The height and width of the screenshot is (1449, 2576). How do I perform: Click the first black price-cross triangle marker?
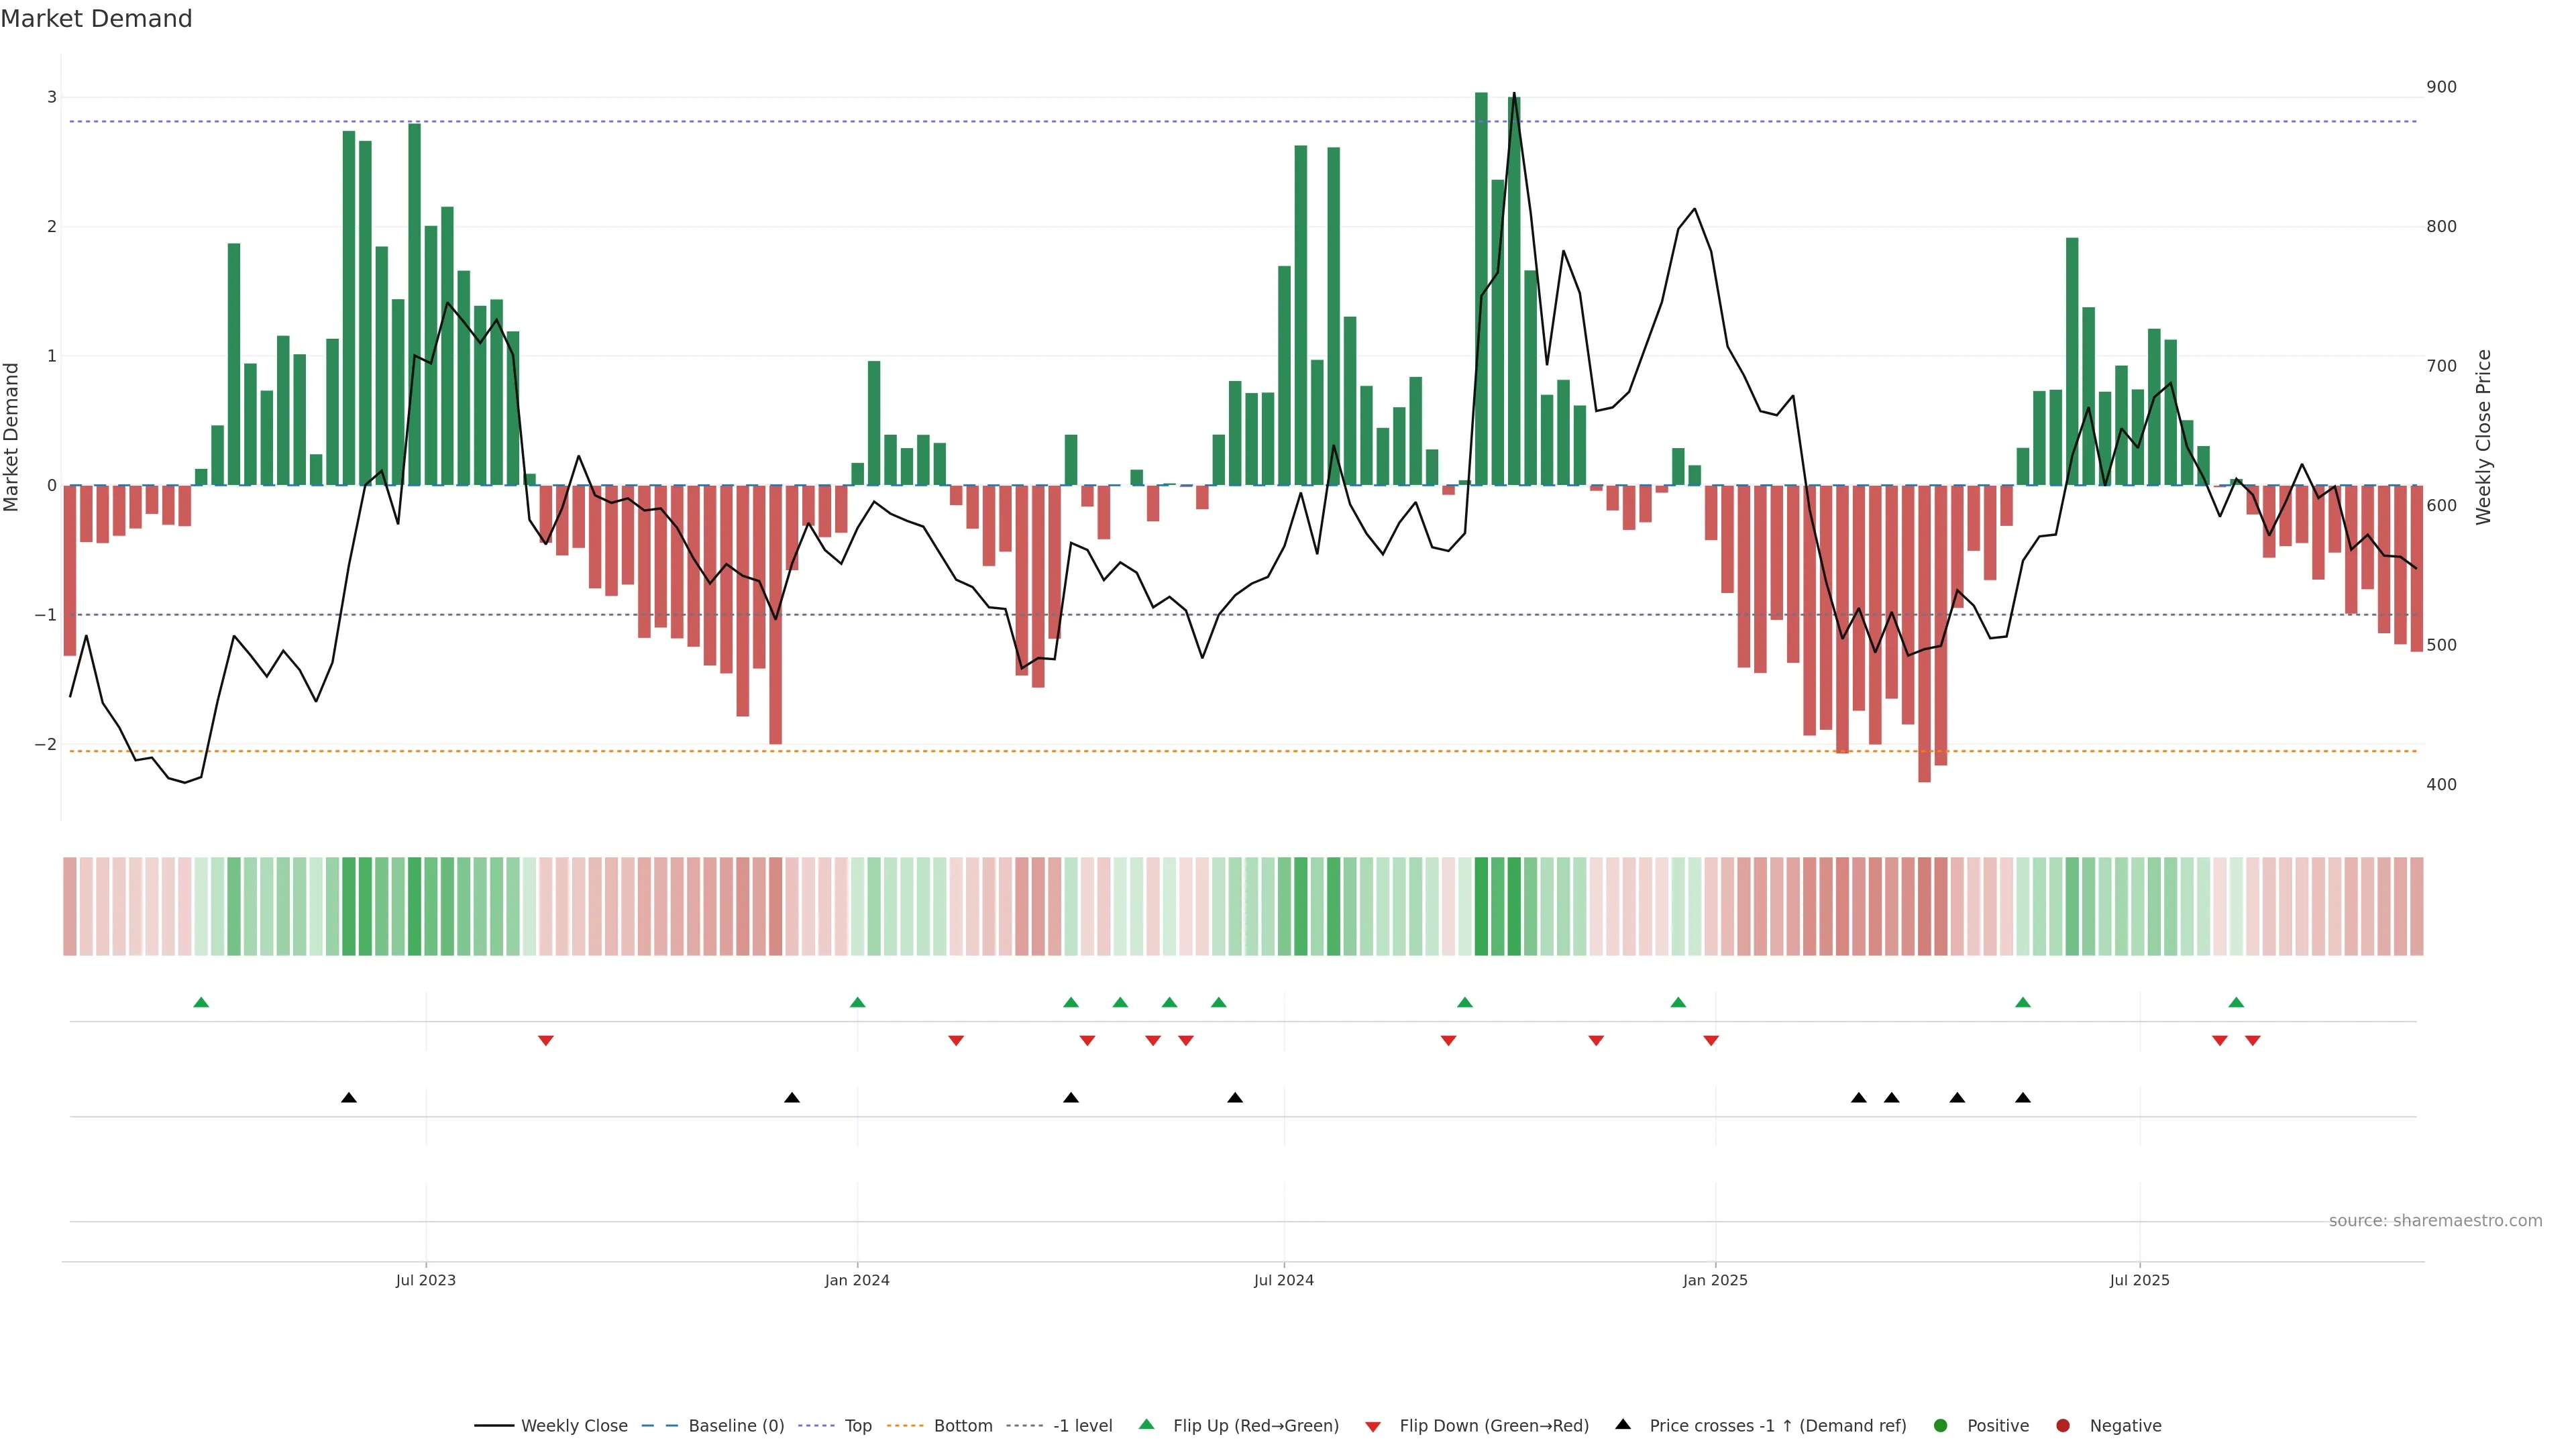[349, 1098]
